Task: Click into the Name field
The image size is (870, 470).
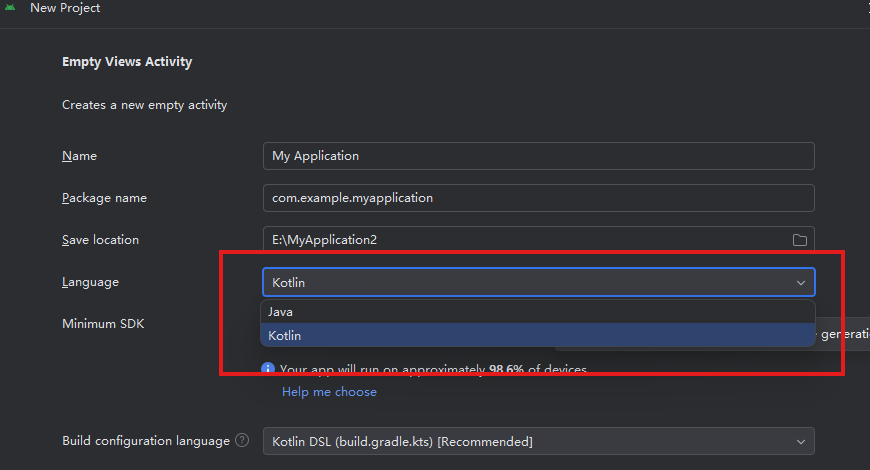Action: [x=538, y=156]
